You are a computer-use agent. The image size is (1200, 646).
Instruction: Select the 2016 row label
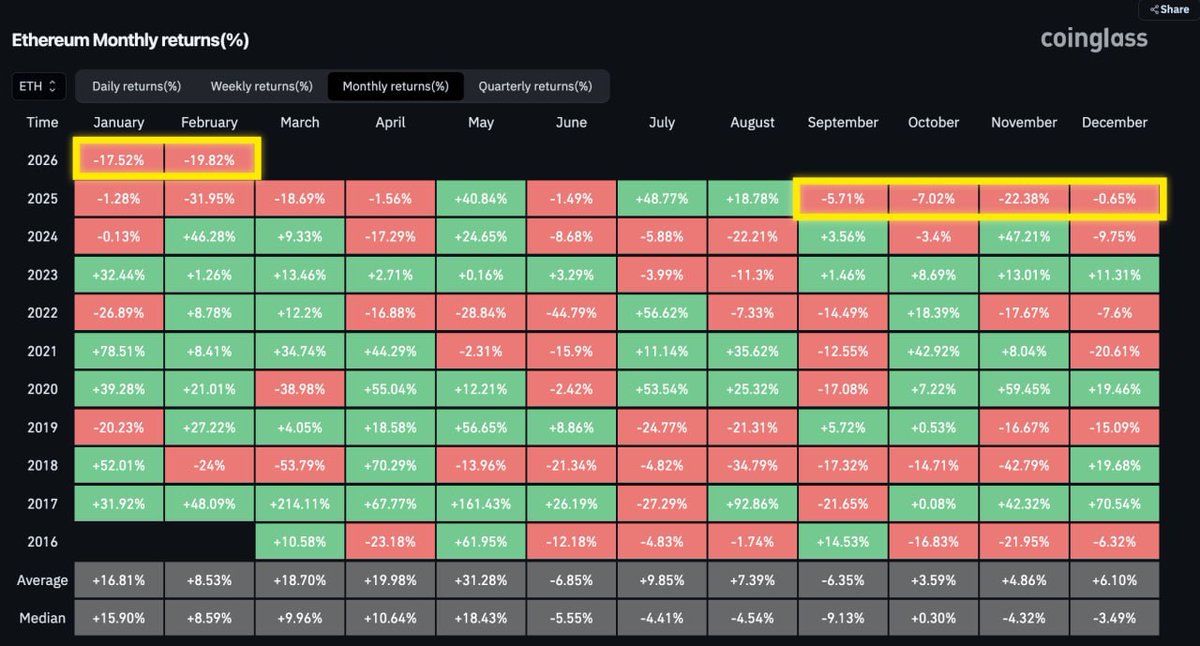tap(42, 541)
